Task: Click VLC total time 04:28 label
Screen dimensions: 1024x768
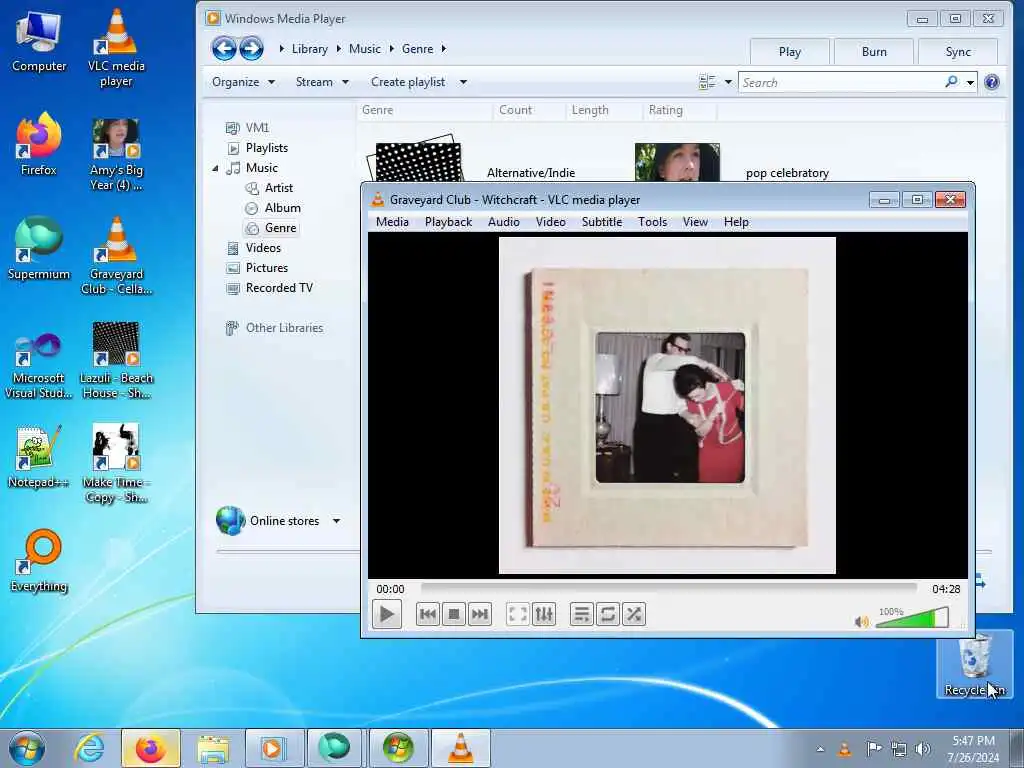Action: pos(946,589)
